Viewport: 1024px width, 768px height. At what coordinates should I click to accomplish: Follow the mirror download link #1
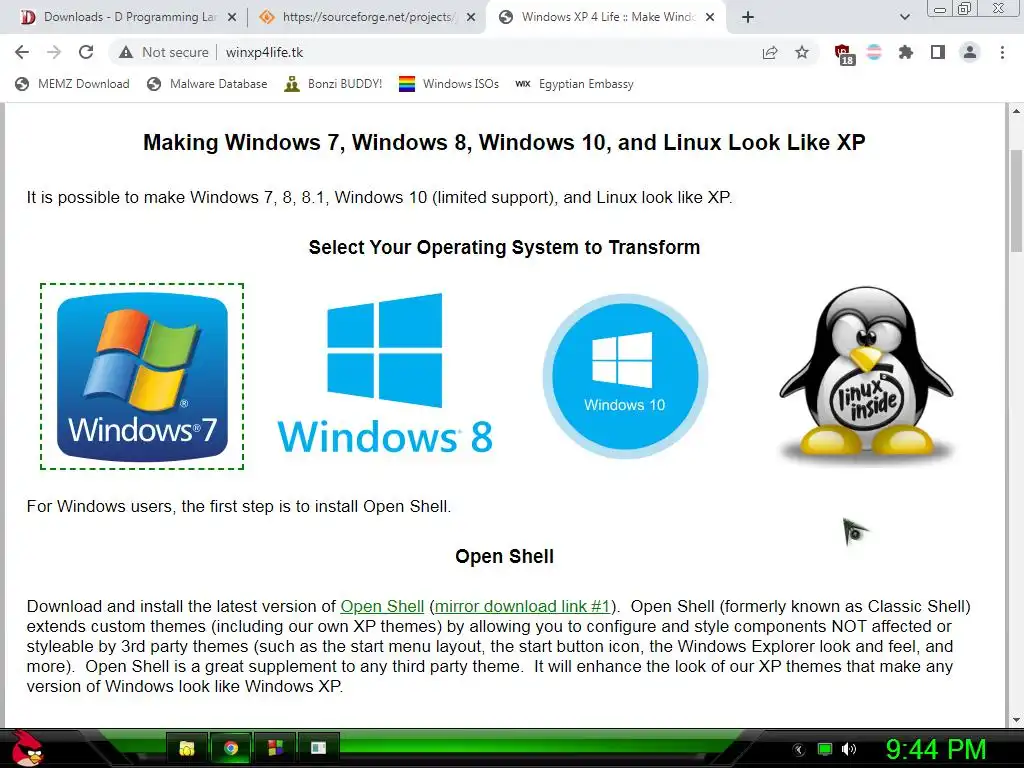522,606
